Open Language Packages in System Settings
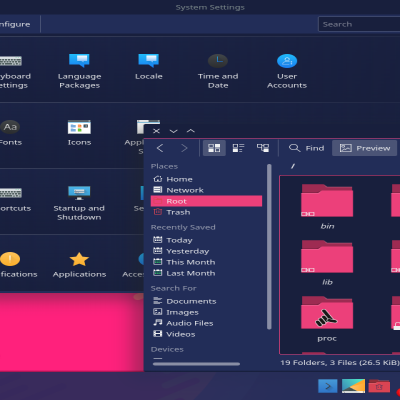 (x=79, y=71)
